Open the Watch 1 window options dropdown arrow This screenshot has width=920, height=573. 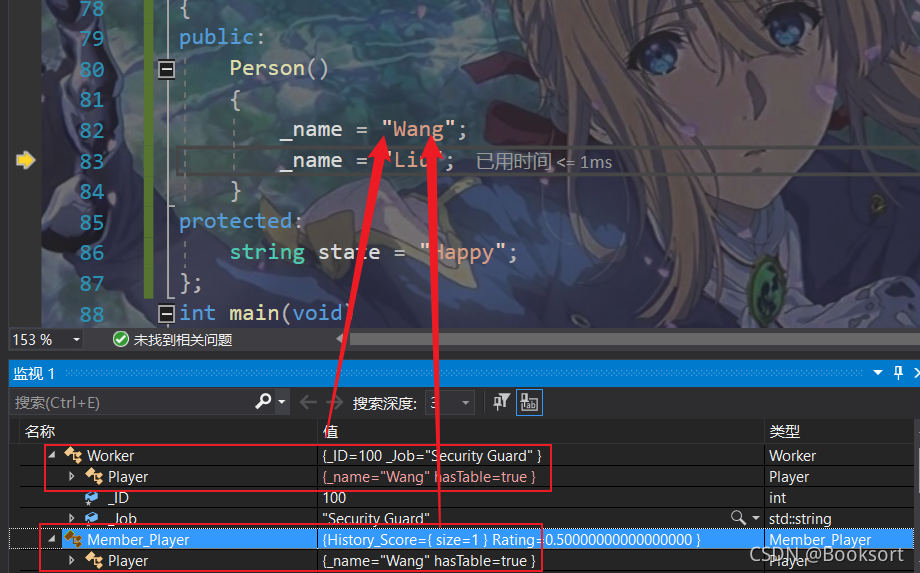(x=878, y=373)
